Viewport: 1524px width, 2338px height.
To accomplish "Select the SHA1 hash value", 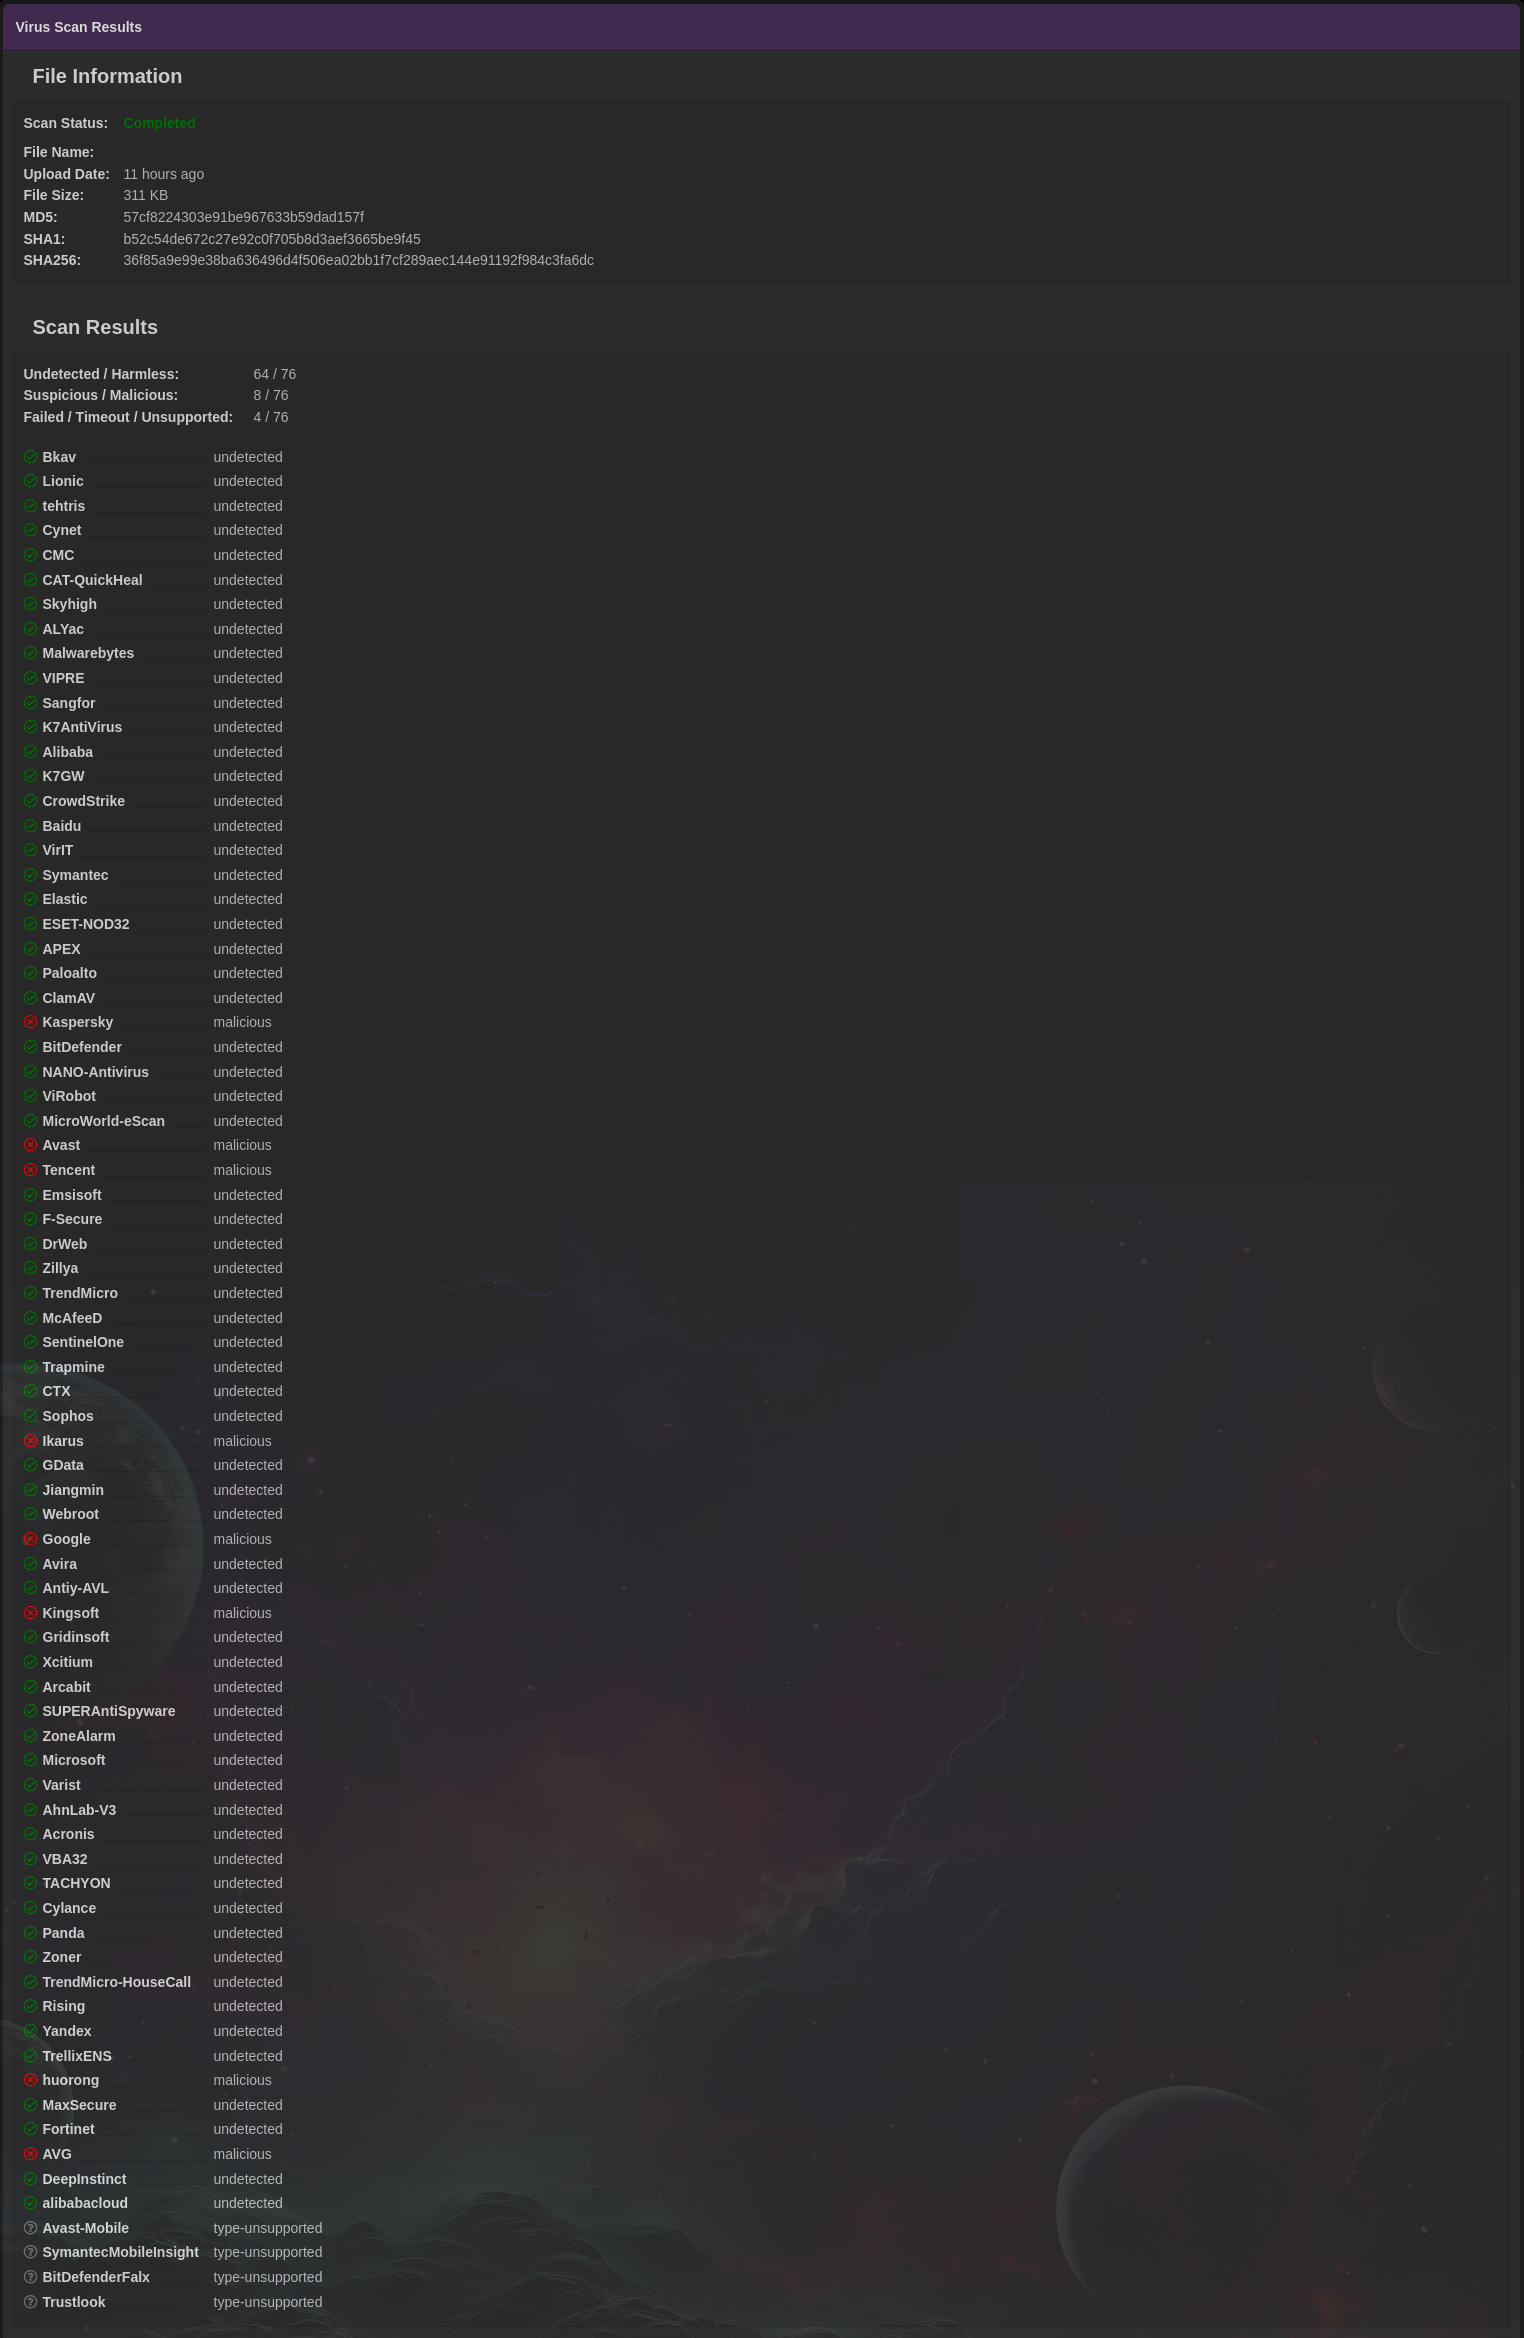I will pos(272,239).
